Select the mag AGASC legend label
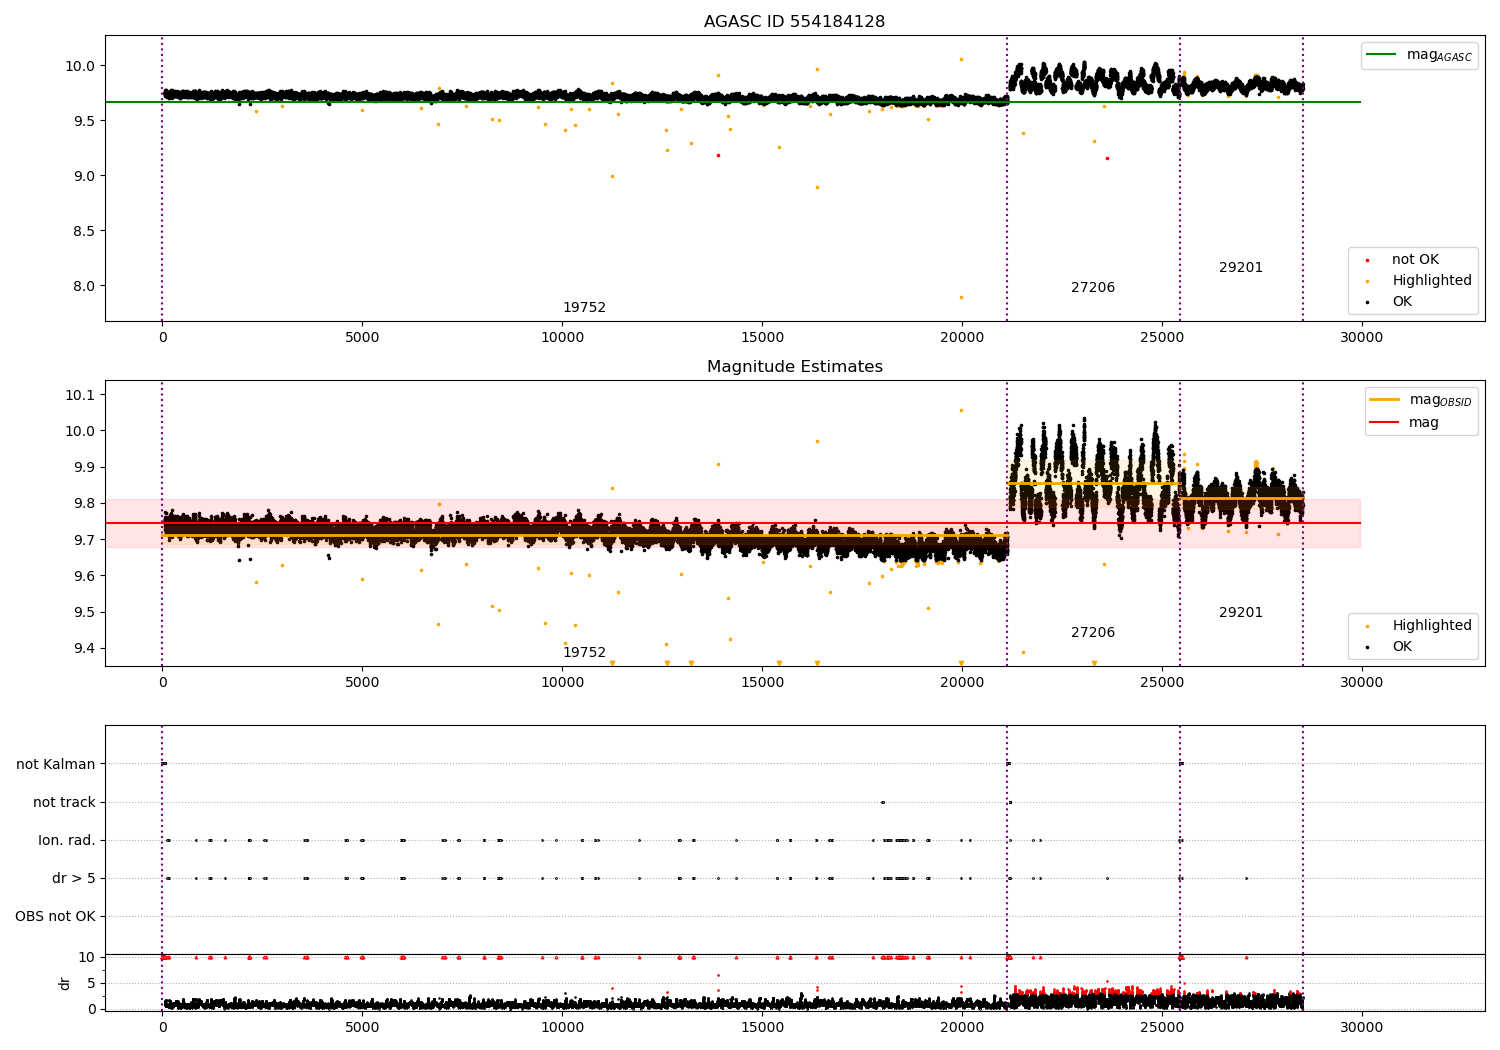 [x=1439, y=55]
